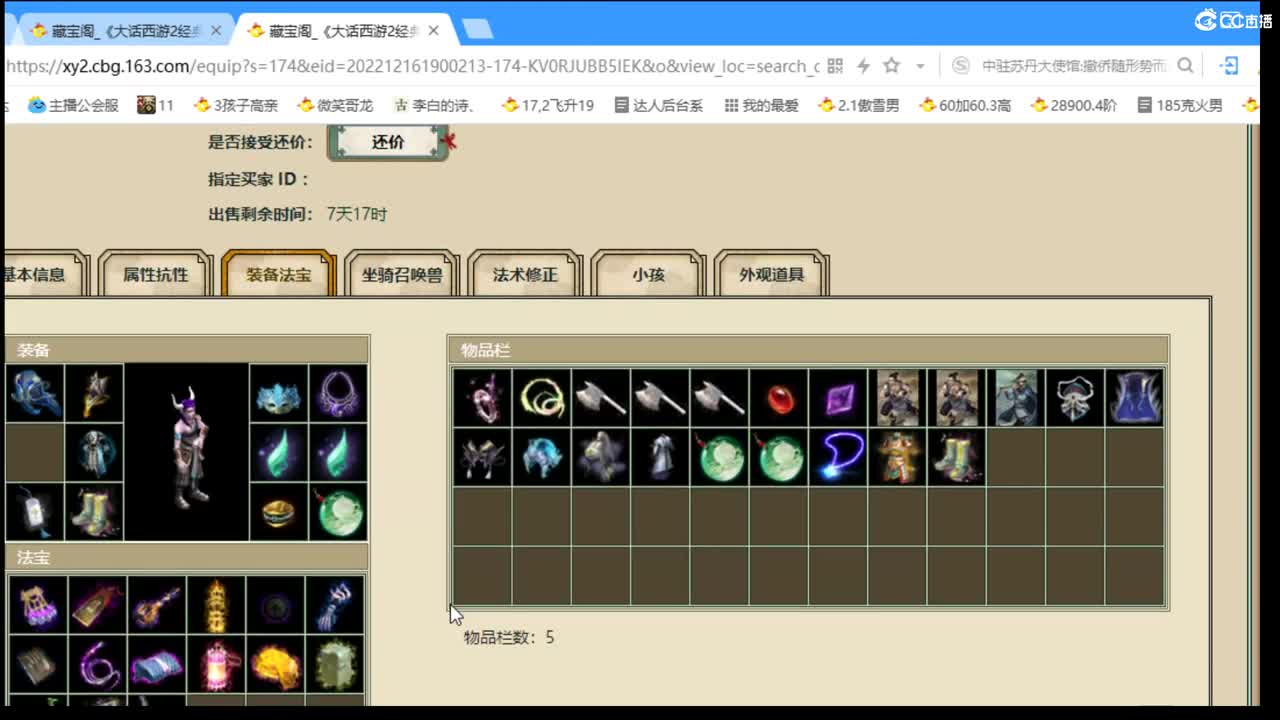Select the red gem inventory item
Screen dimensions: 1280x720
point(778,398)
